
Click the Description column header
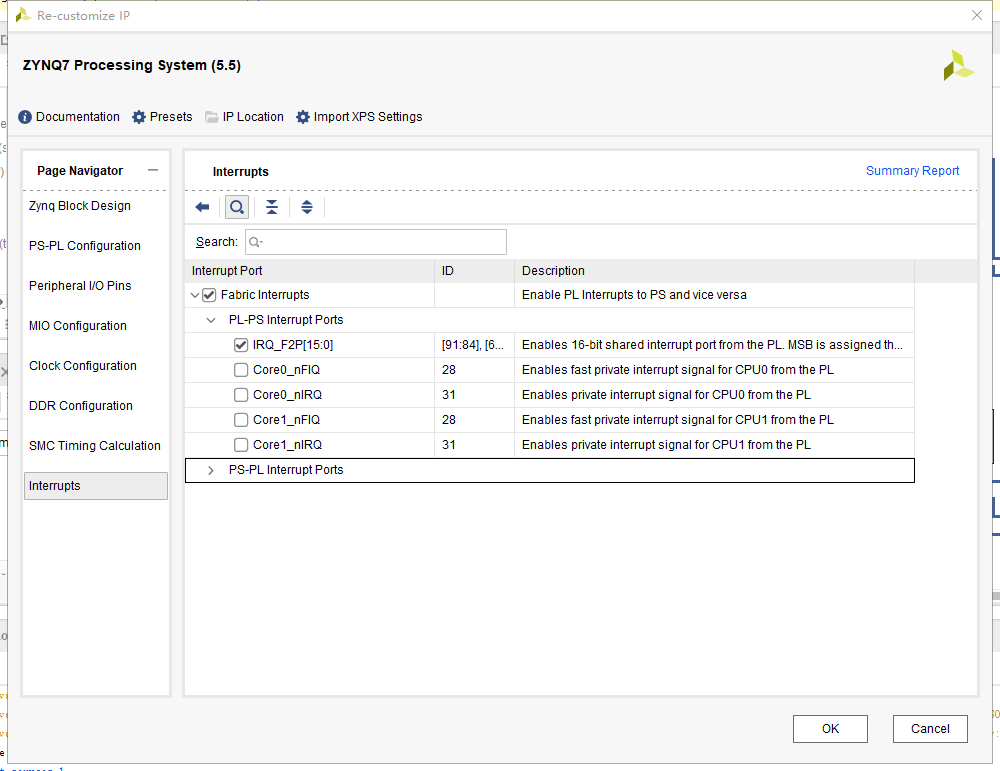[x=714, y=271]
